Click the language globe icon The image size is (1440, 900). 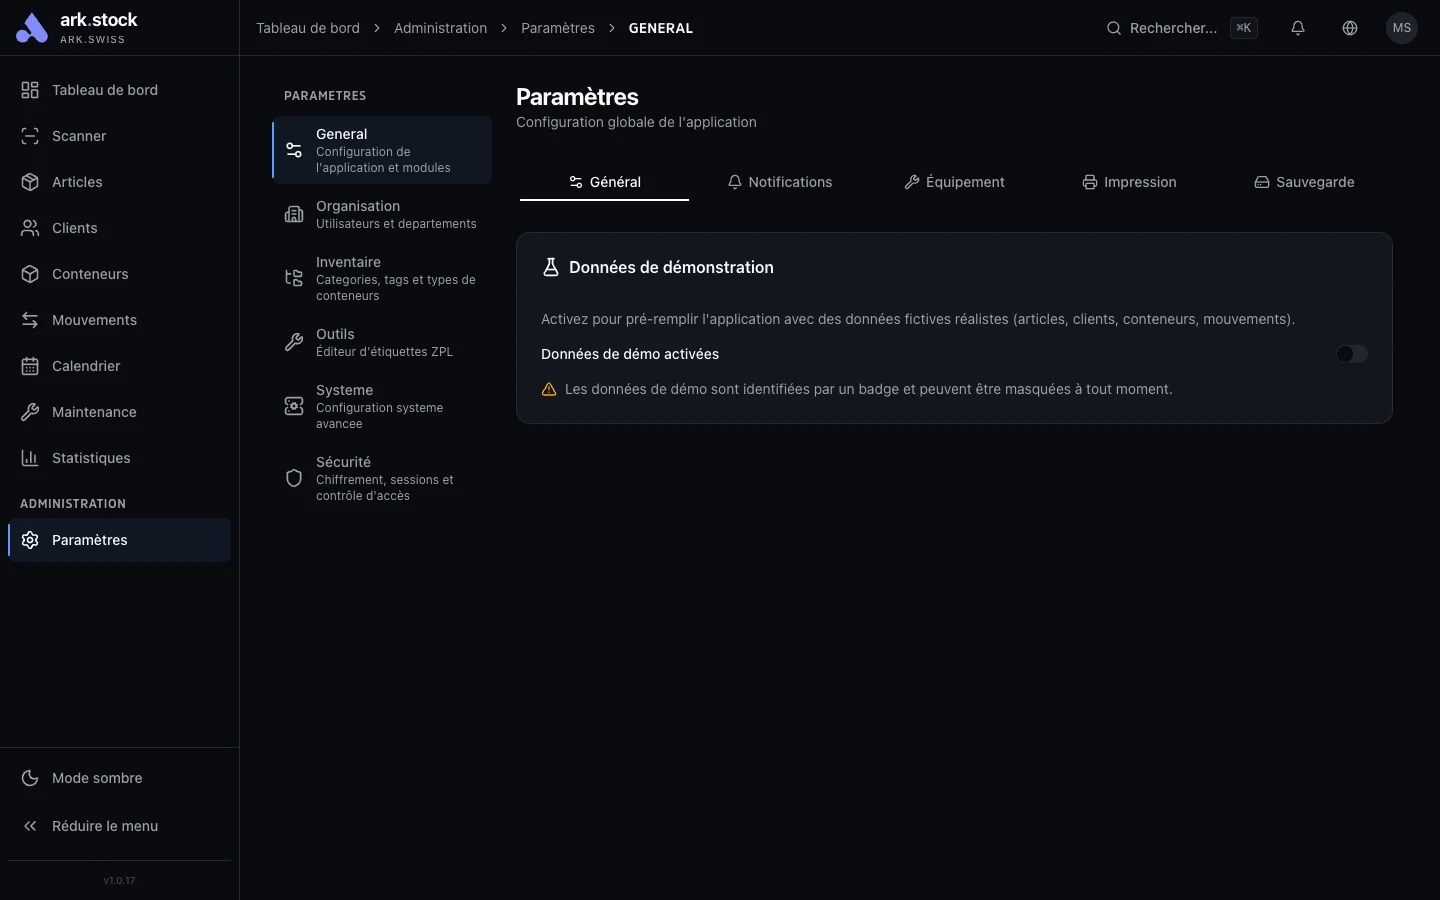[1350, 28]
